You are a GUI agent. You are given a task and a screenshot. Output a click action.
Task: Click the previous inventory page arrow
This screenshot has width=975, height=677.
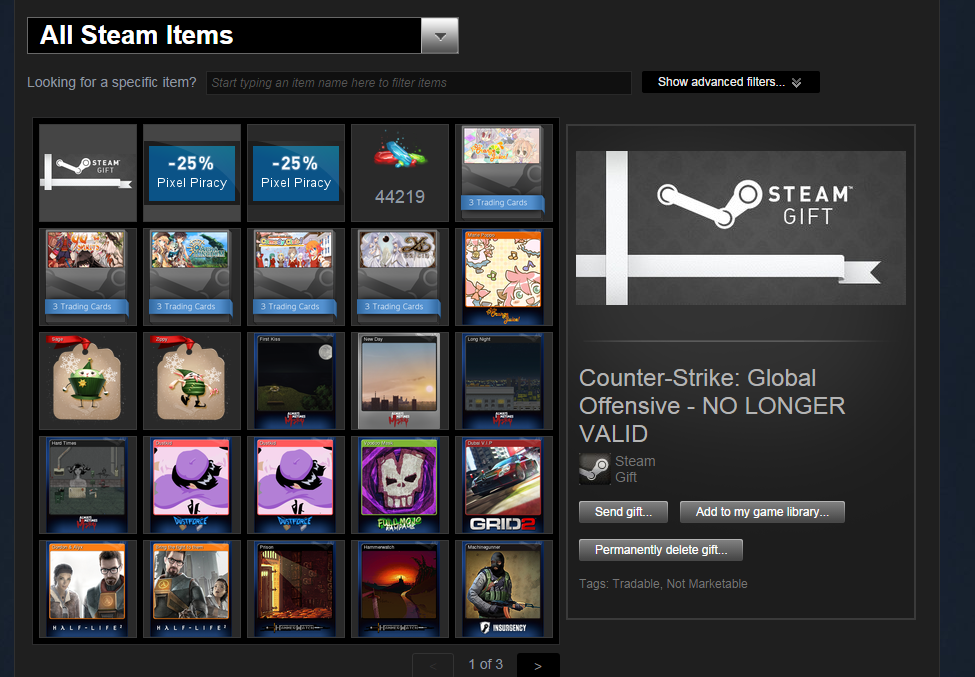click(433, 666)
